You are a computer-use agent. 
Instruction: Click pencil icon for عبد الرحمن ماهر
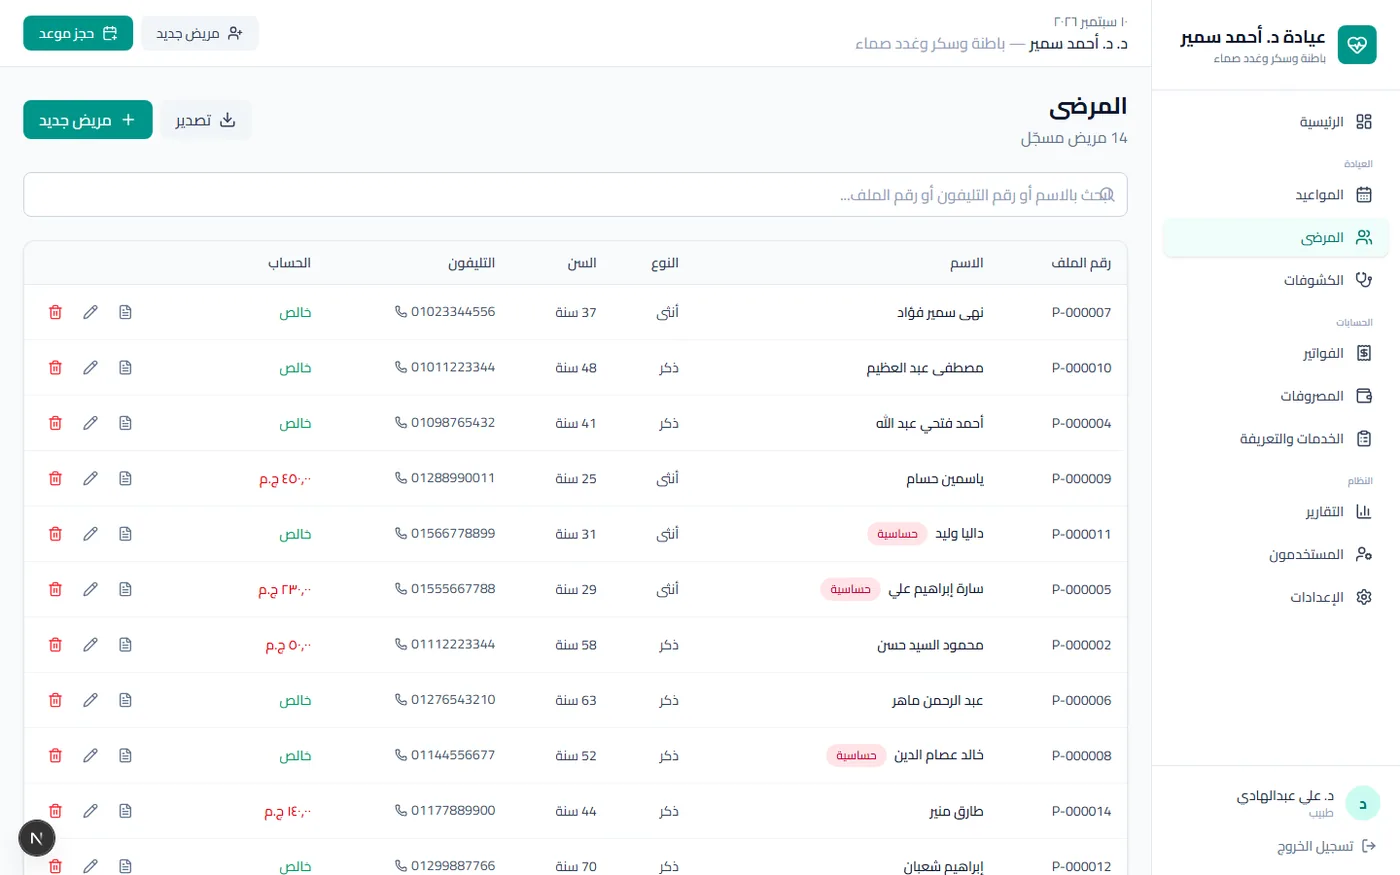click(90, 700)
